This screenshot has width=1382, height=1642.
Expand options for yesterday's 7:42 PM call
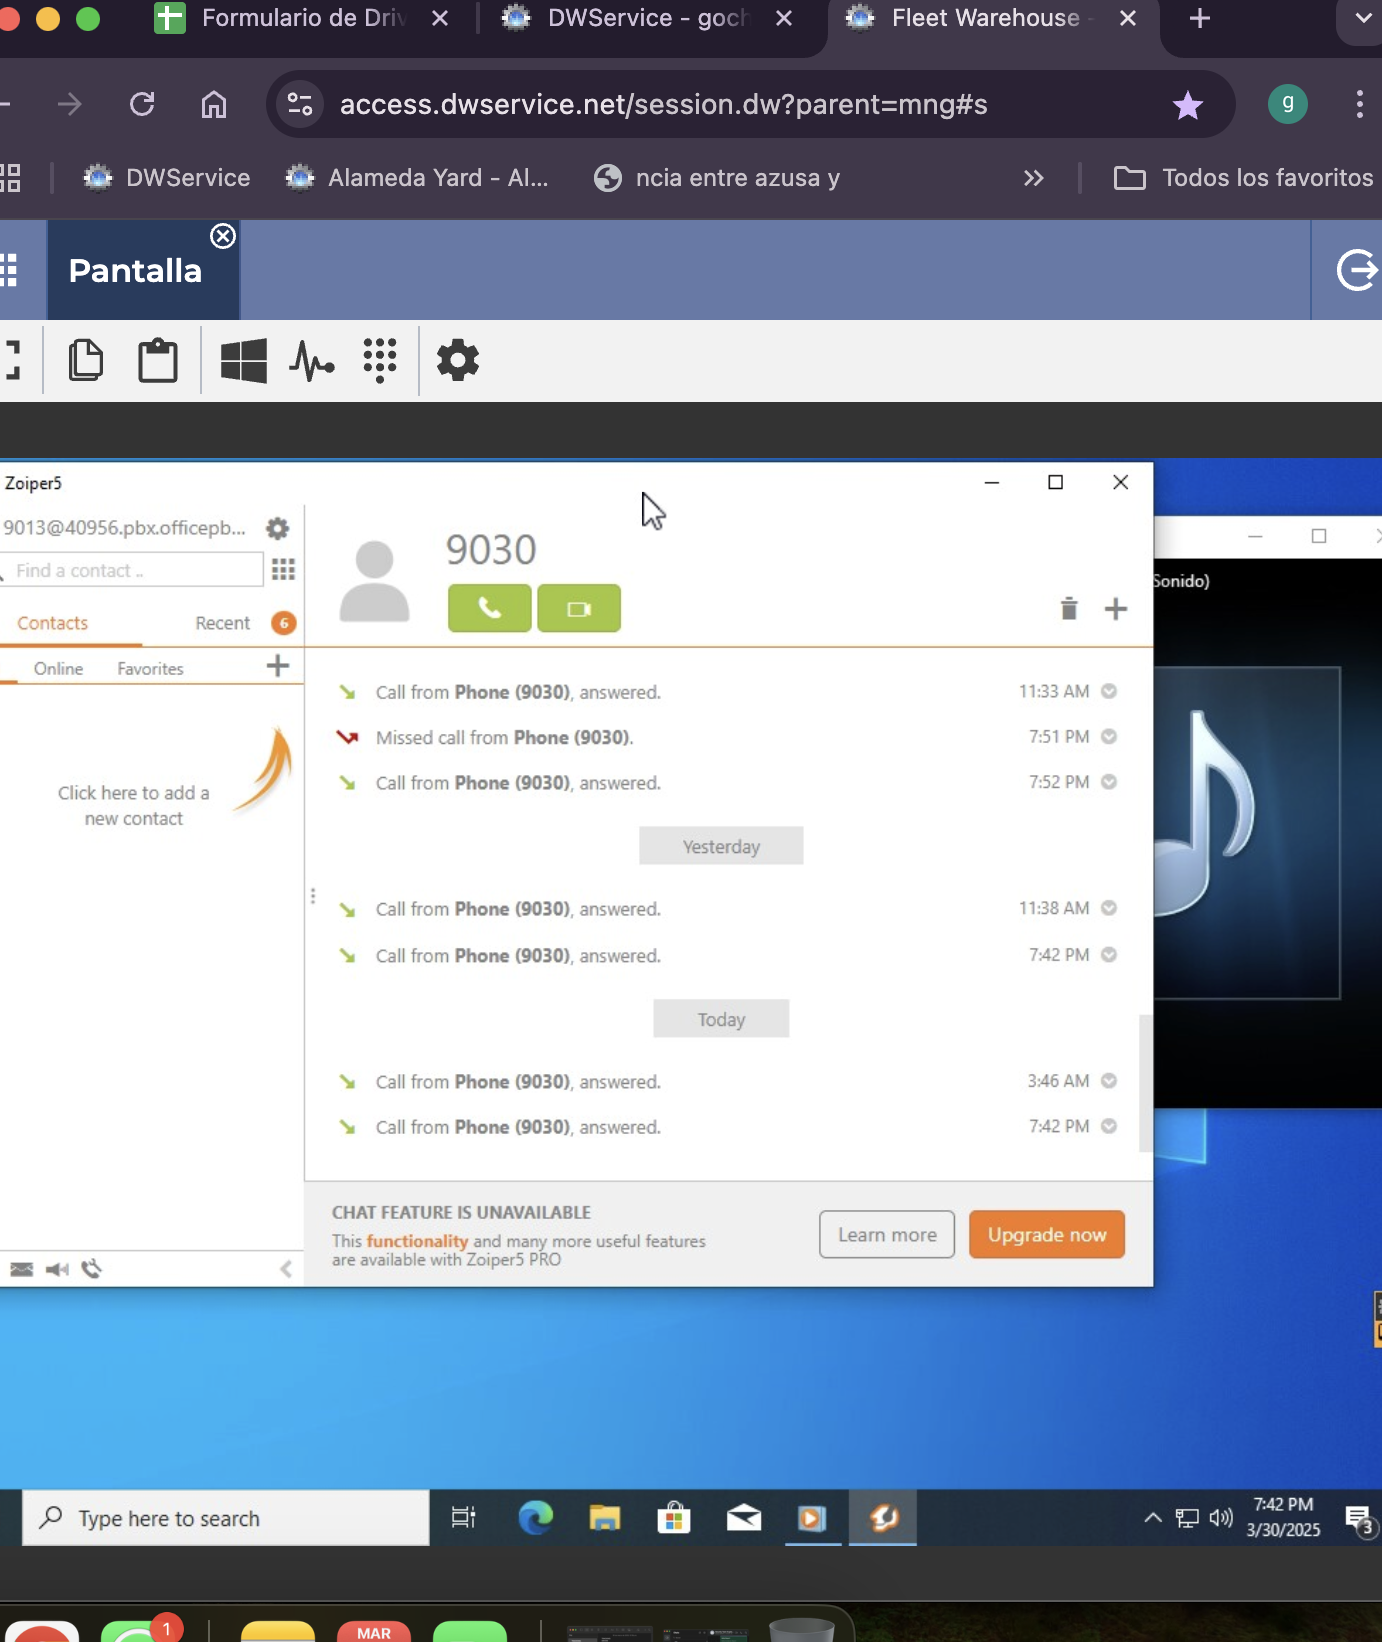[x=1109, y=955]
